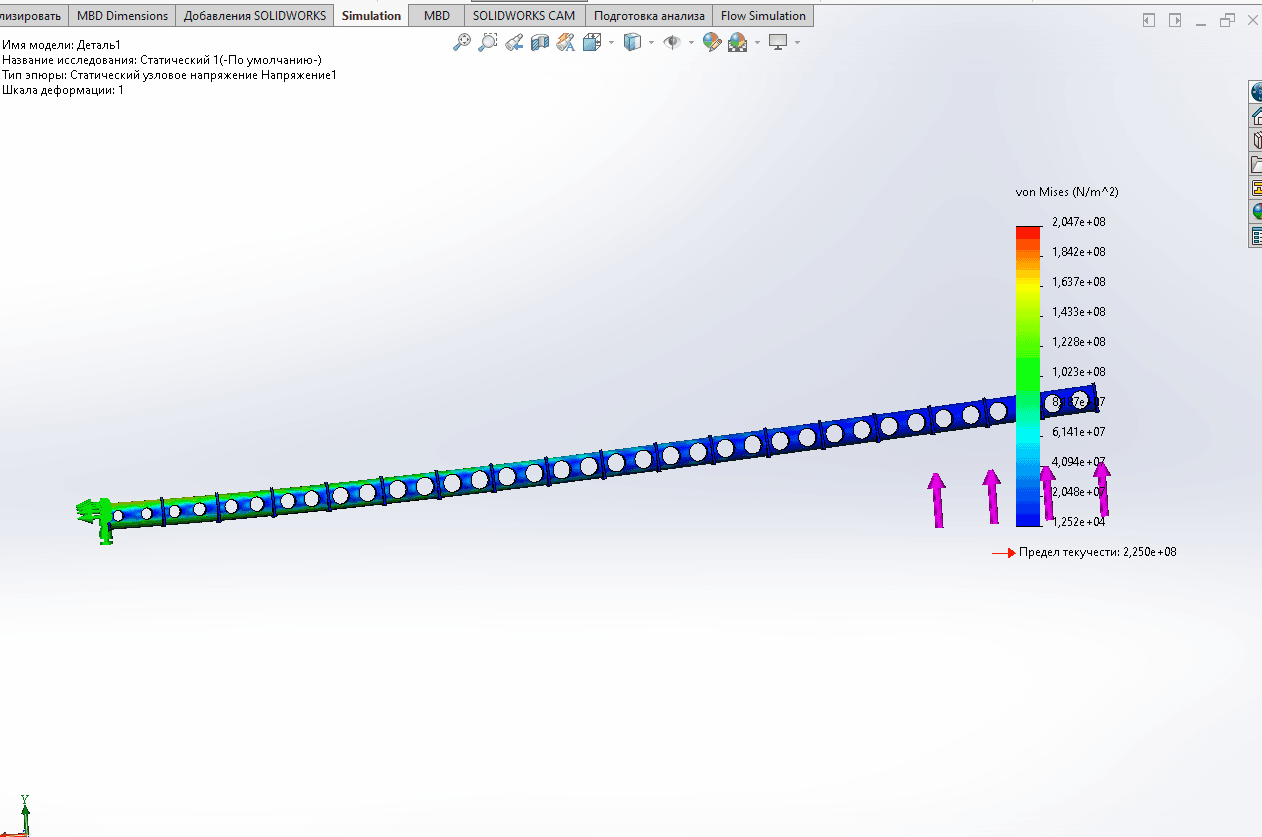Click the Edit Appearance icon
Screen dimensions: 1262x837
711,42
